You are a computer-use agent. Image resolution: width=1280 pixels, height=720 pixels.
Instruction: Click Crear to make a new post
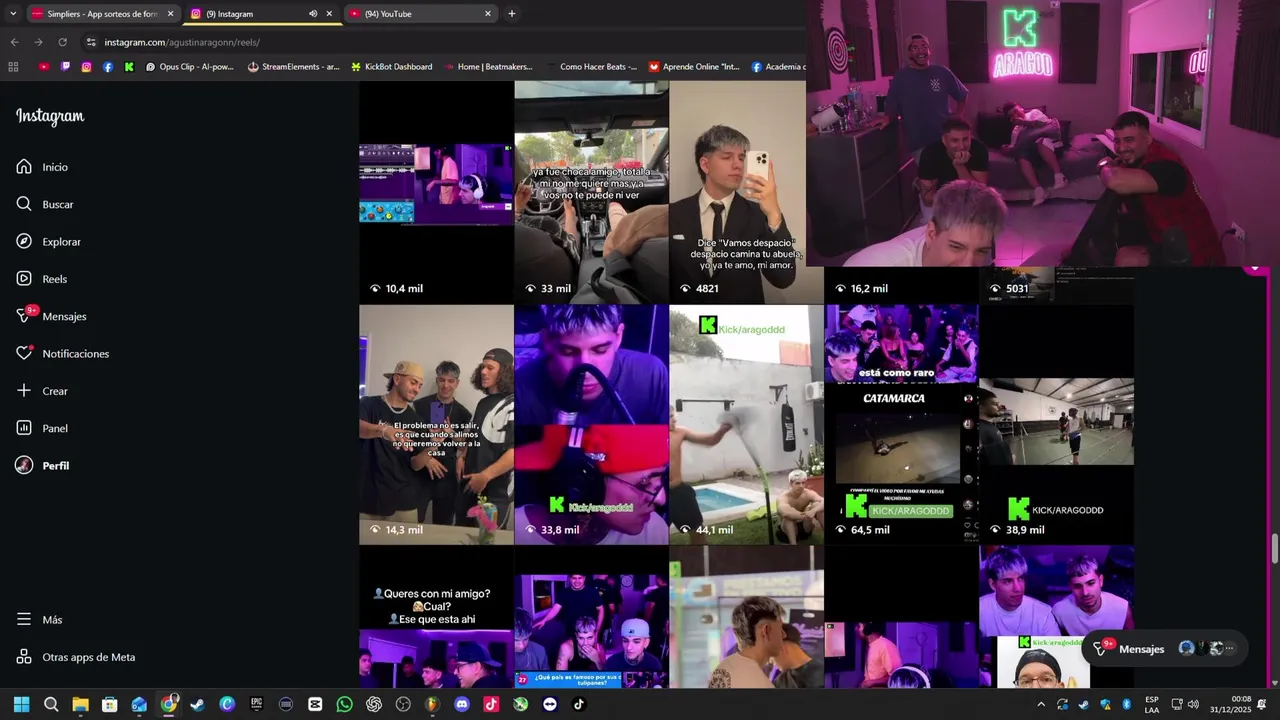tap(42, 391)
